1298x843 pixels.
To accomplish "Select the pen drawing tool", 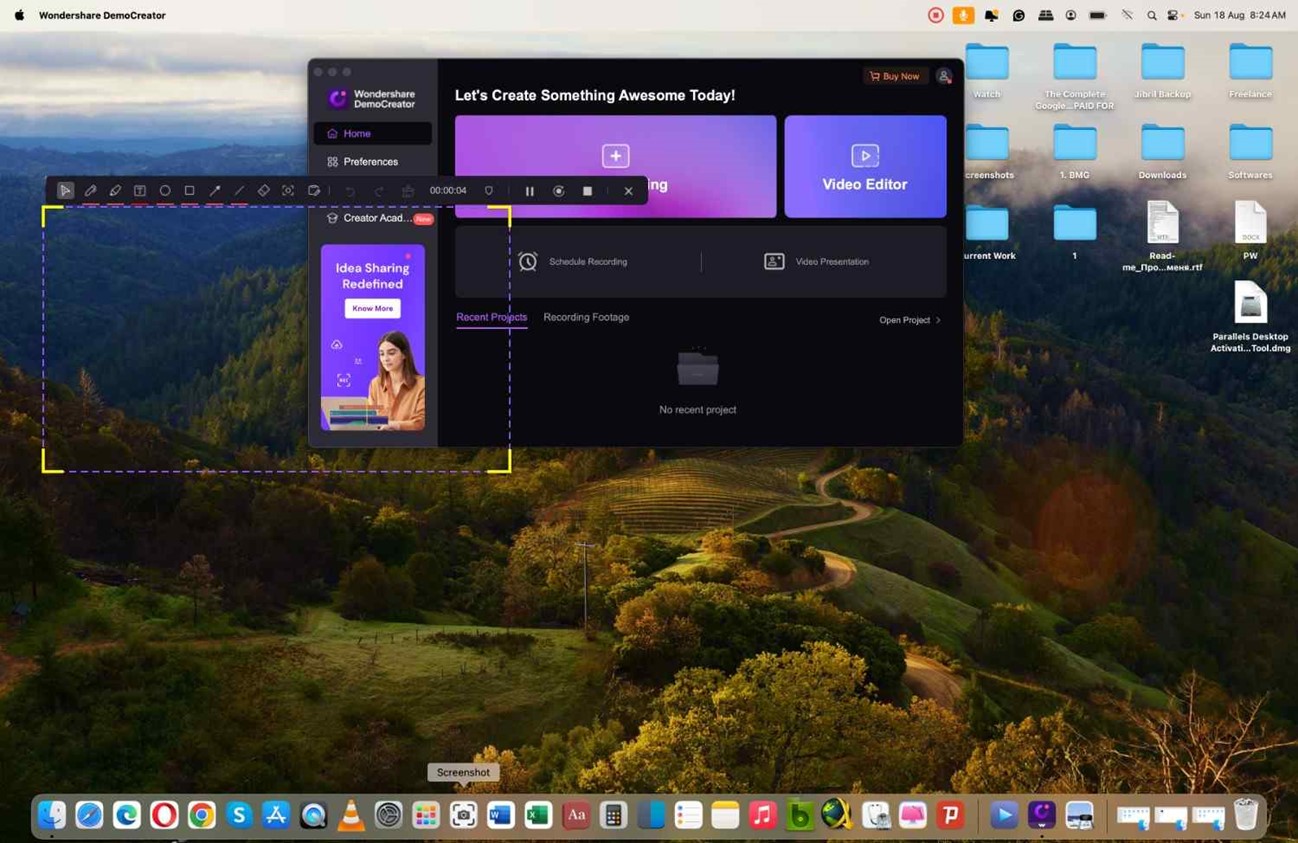I will 90,191.
